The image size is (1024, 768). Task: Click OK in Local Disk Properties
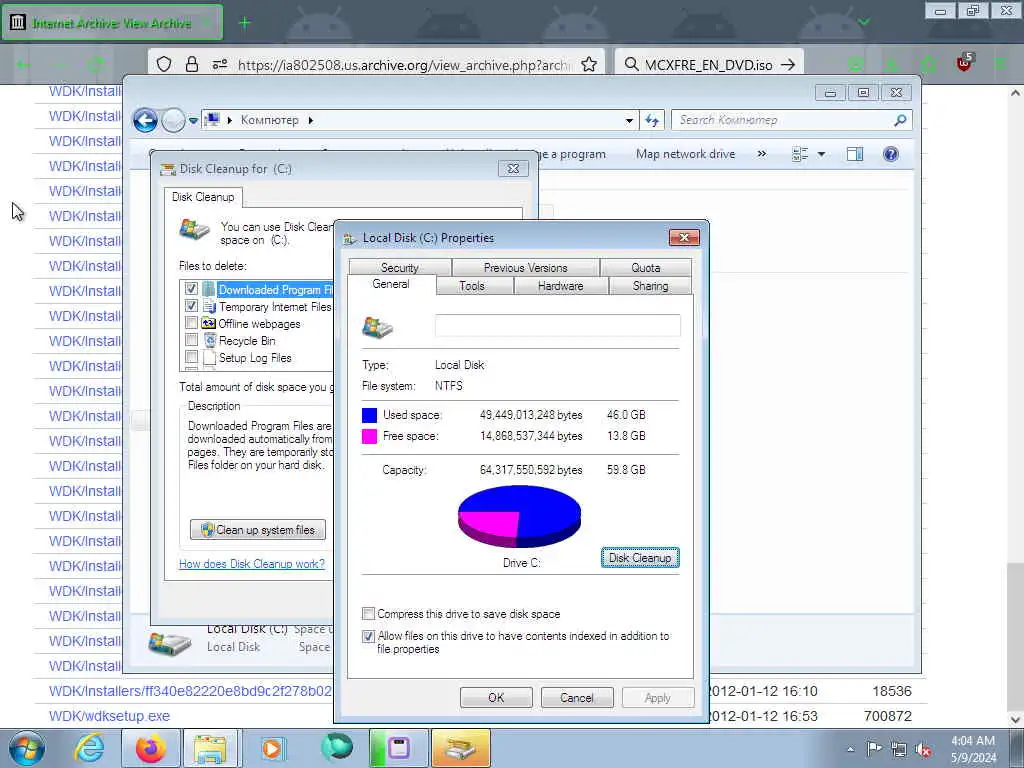point(496,697)
